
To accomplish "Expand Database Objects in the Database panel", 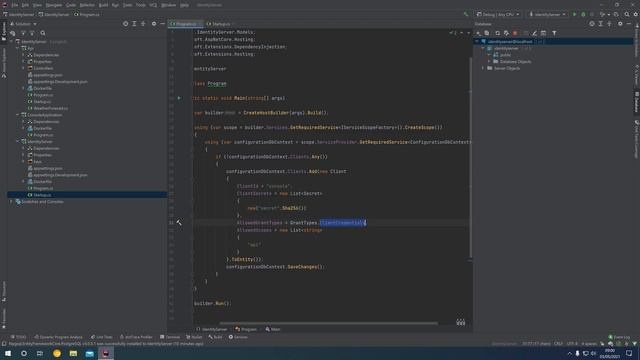I will click(489, 62).
